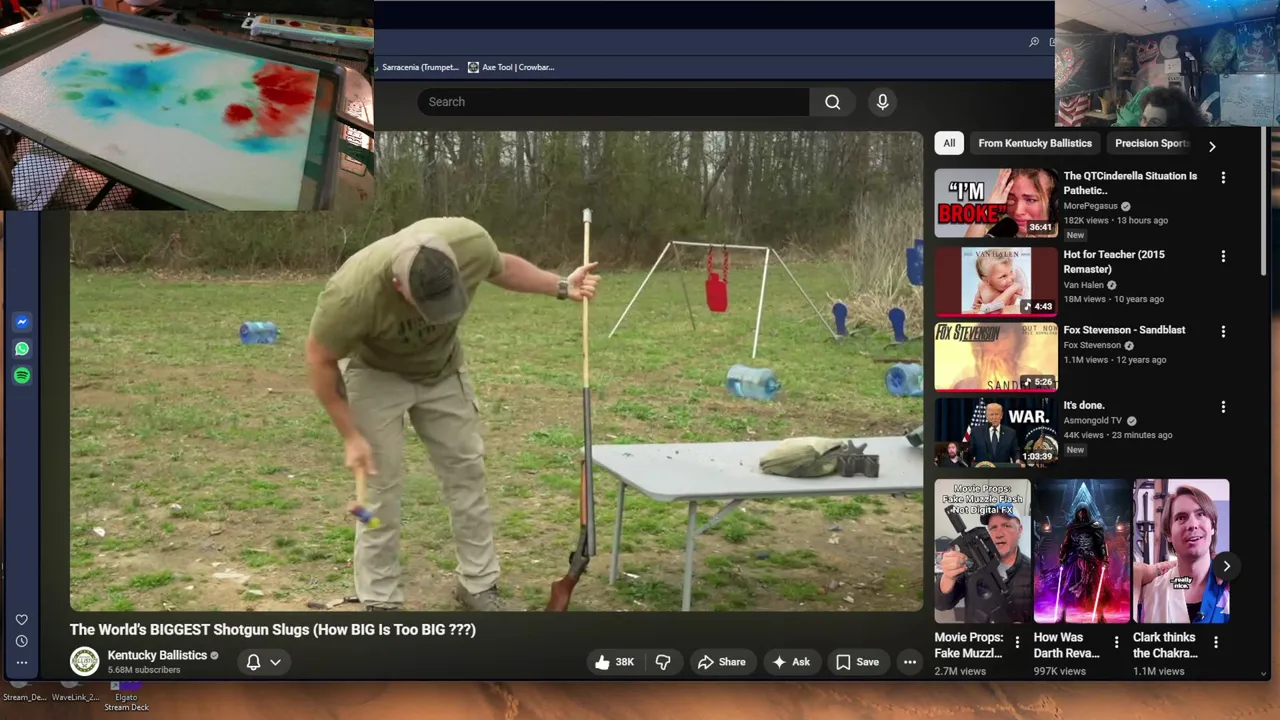This screenshot has width=1280, height=720.
Task: Open WaveLink desktop shortcut
Action: click(75, 692)
